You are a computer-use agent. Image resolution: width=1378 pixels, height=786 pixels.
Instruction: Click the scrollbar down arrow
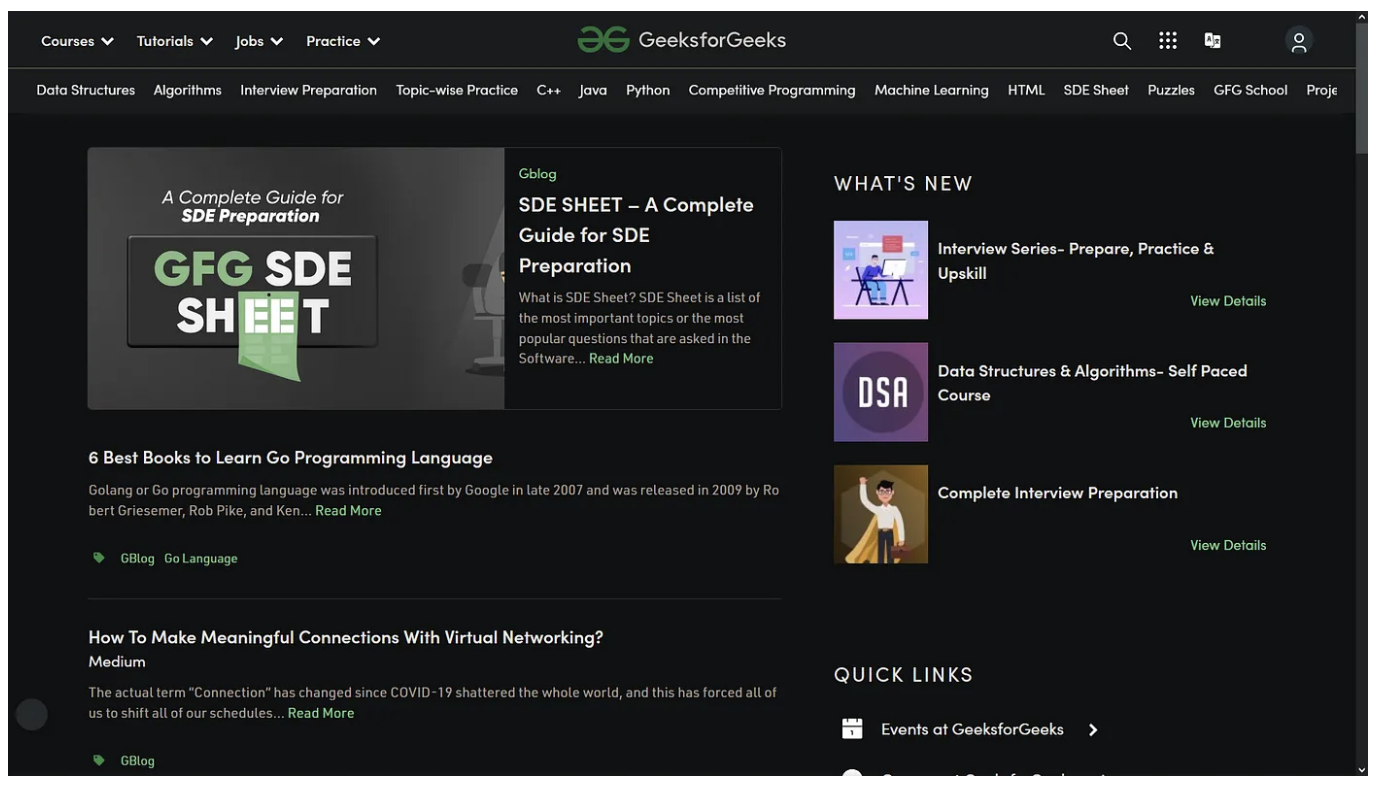[1362, 770]
